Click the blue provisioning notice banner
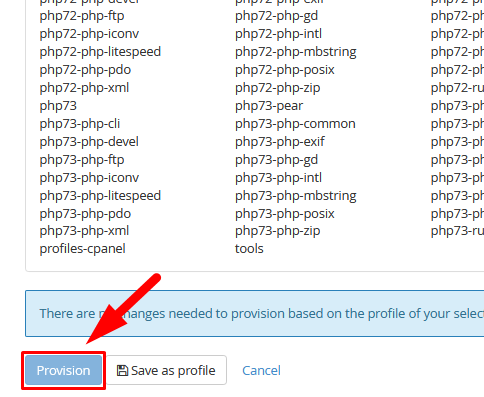Screen dimensions: 484x397 click(255, 313)
